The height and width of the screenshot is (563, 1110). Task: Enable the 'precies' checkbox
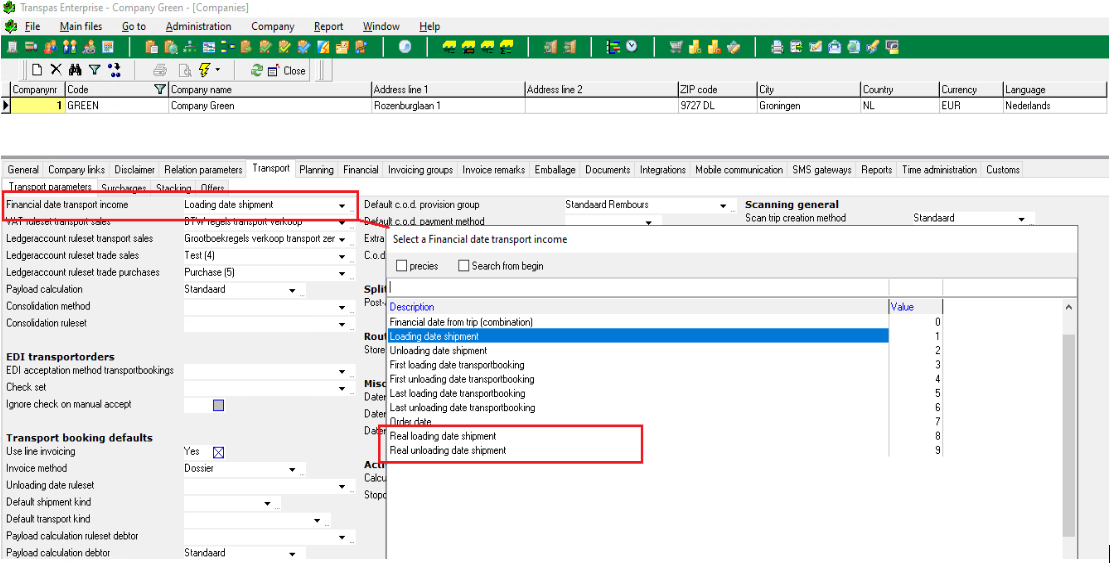pos(402,266)
